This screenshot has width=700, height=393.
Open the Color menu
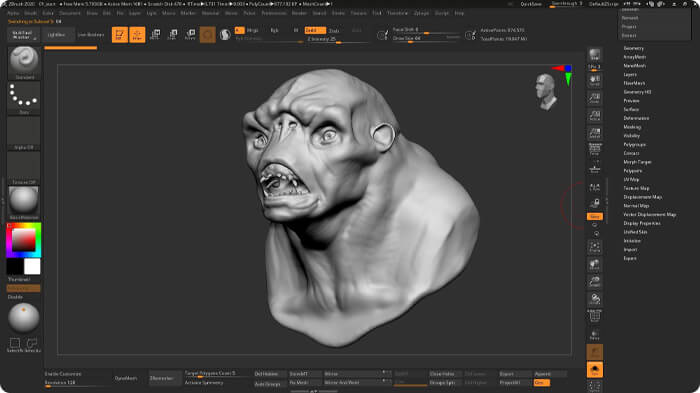[48, 13]
